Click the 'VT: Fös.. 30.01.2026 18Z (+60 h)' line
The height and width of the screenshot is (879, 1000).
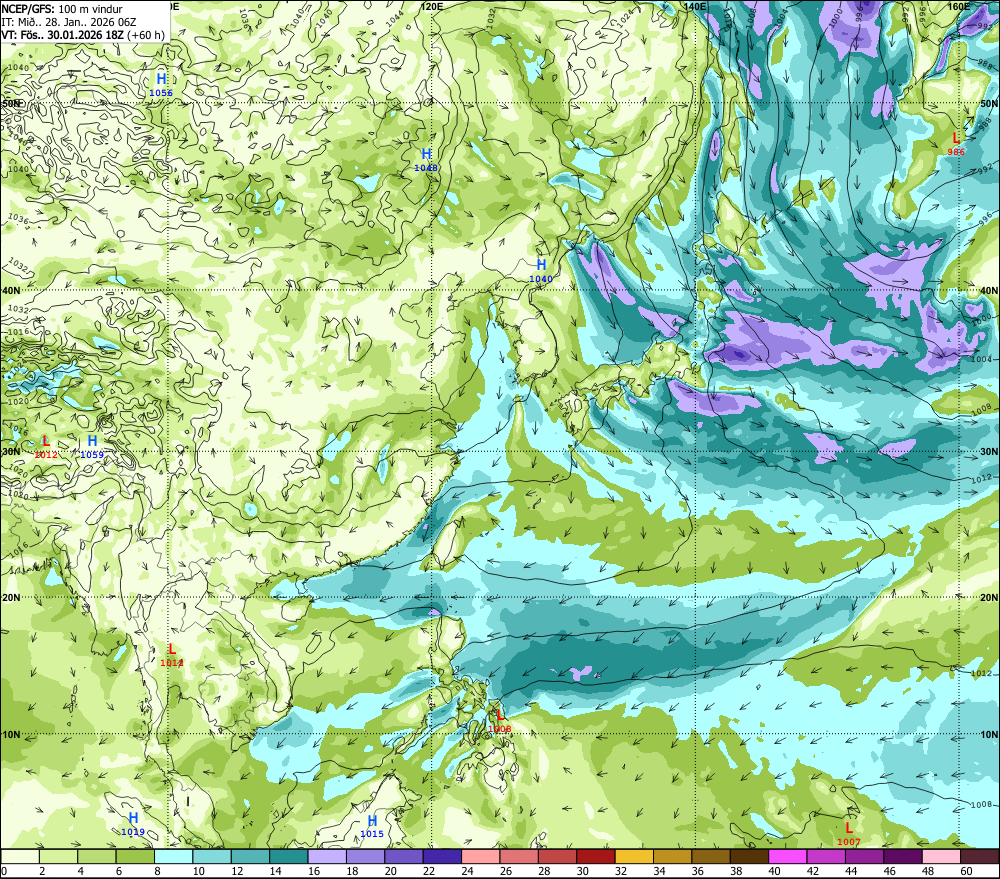[83, 35]
